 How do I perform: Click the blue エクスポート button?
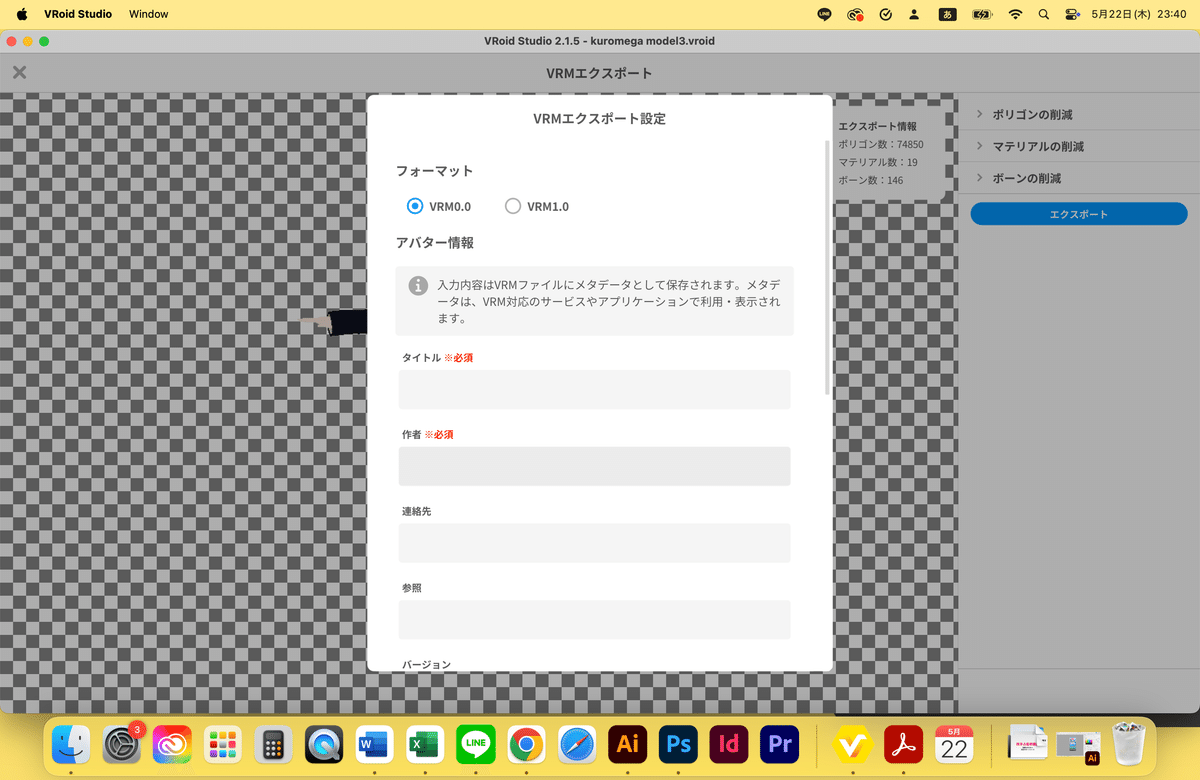tap(1078, 213)
